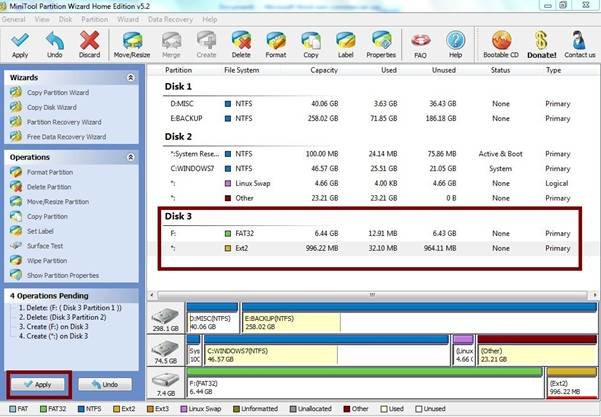Open the General menu
Image resolution: width=601 pixels, height=417 pixels.
(13, 20)
